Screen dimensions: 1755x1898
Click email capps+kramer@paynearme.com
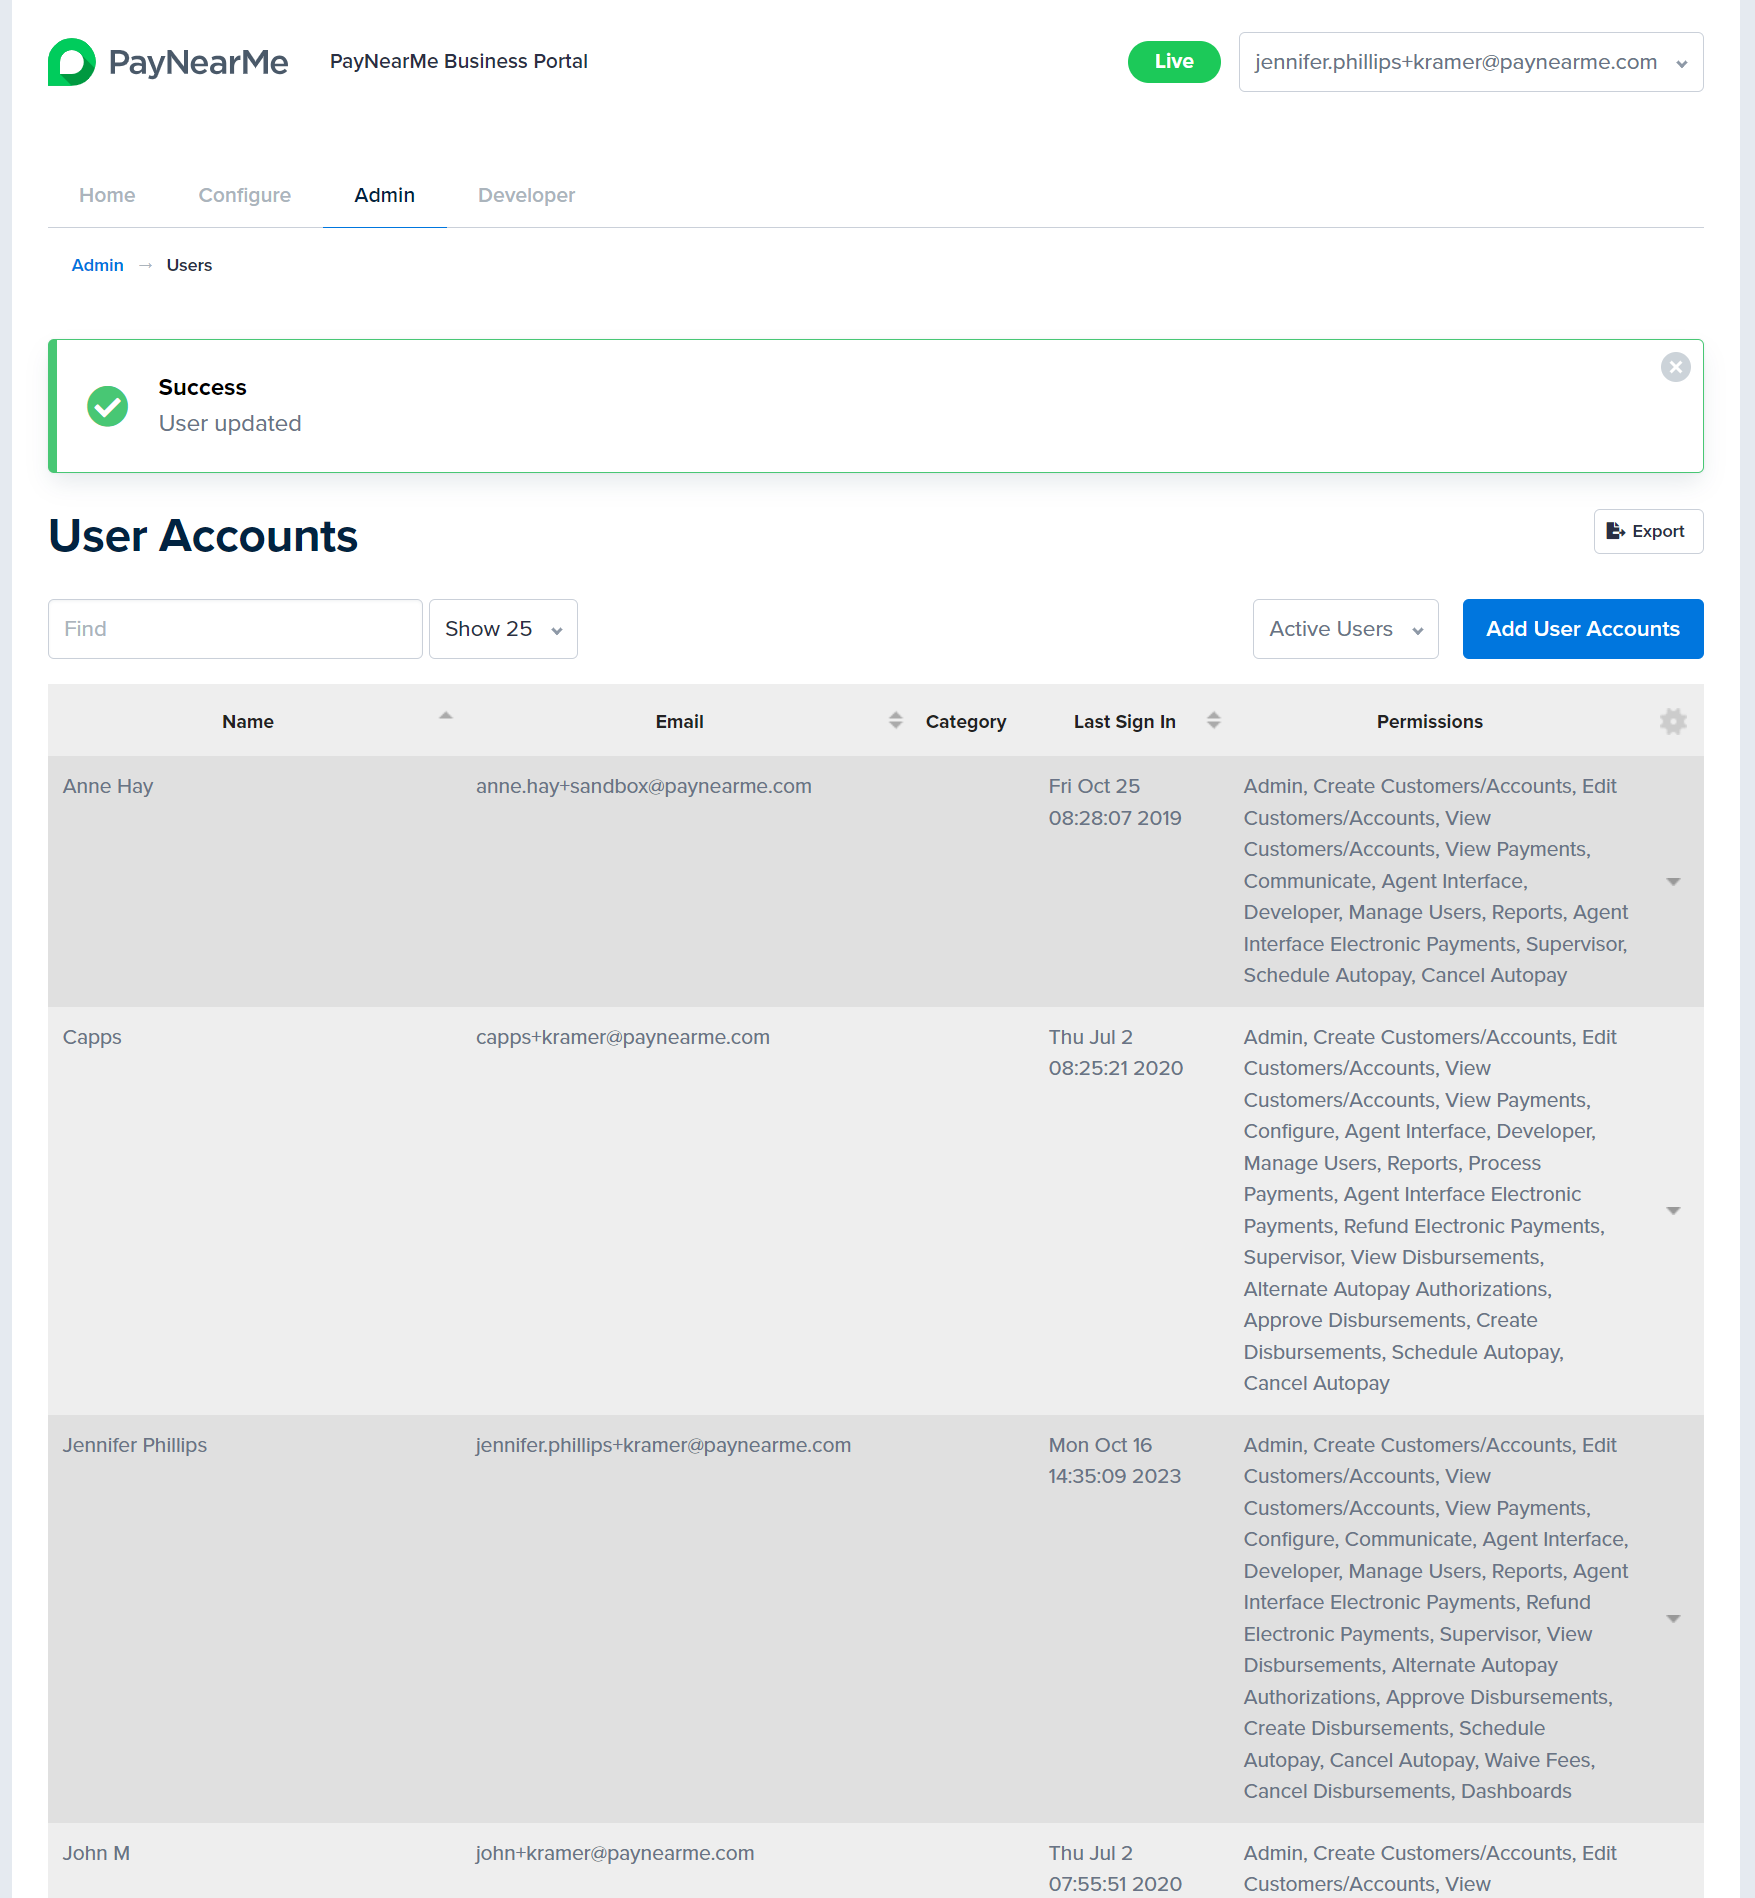(x=623, y=1037)
